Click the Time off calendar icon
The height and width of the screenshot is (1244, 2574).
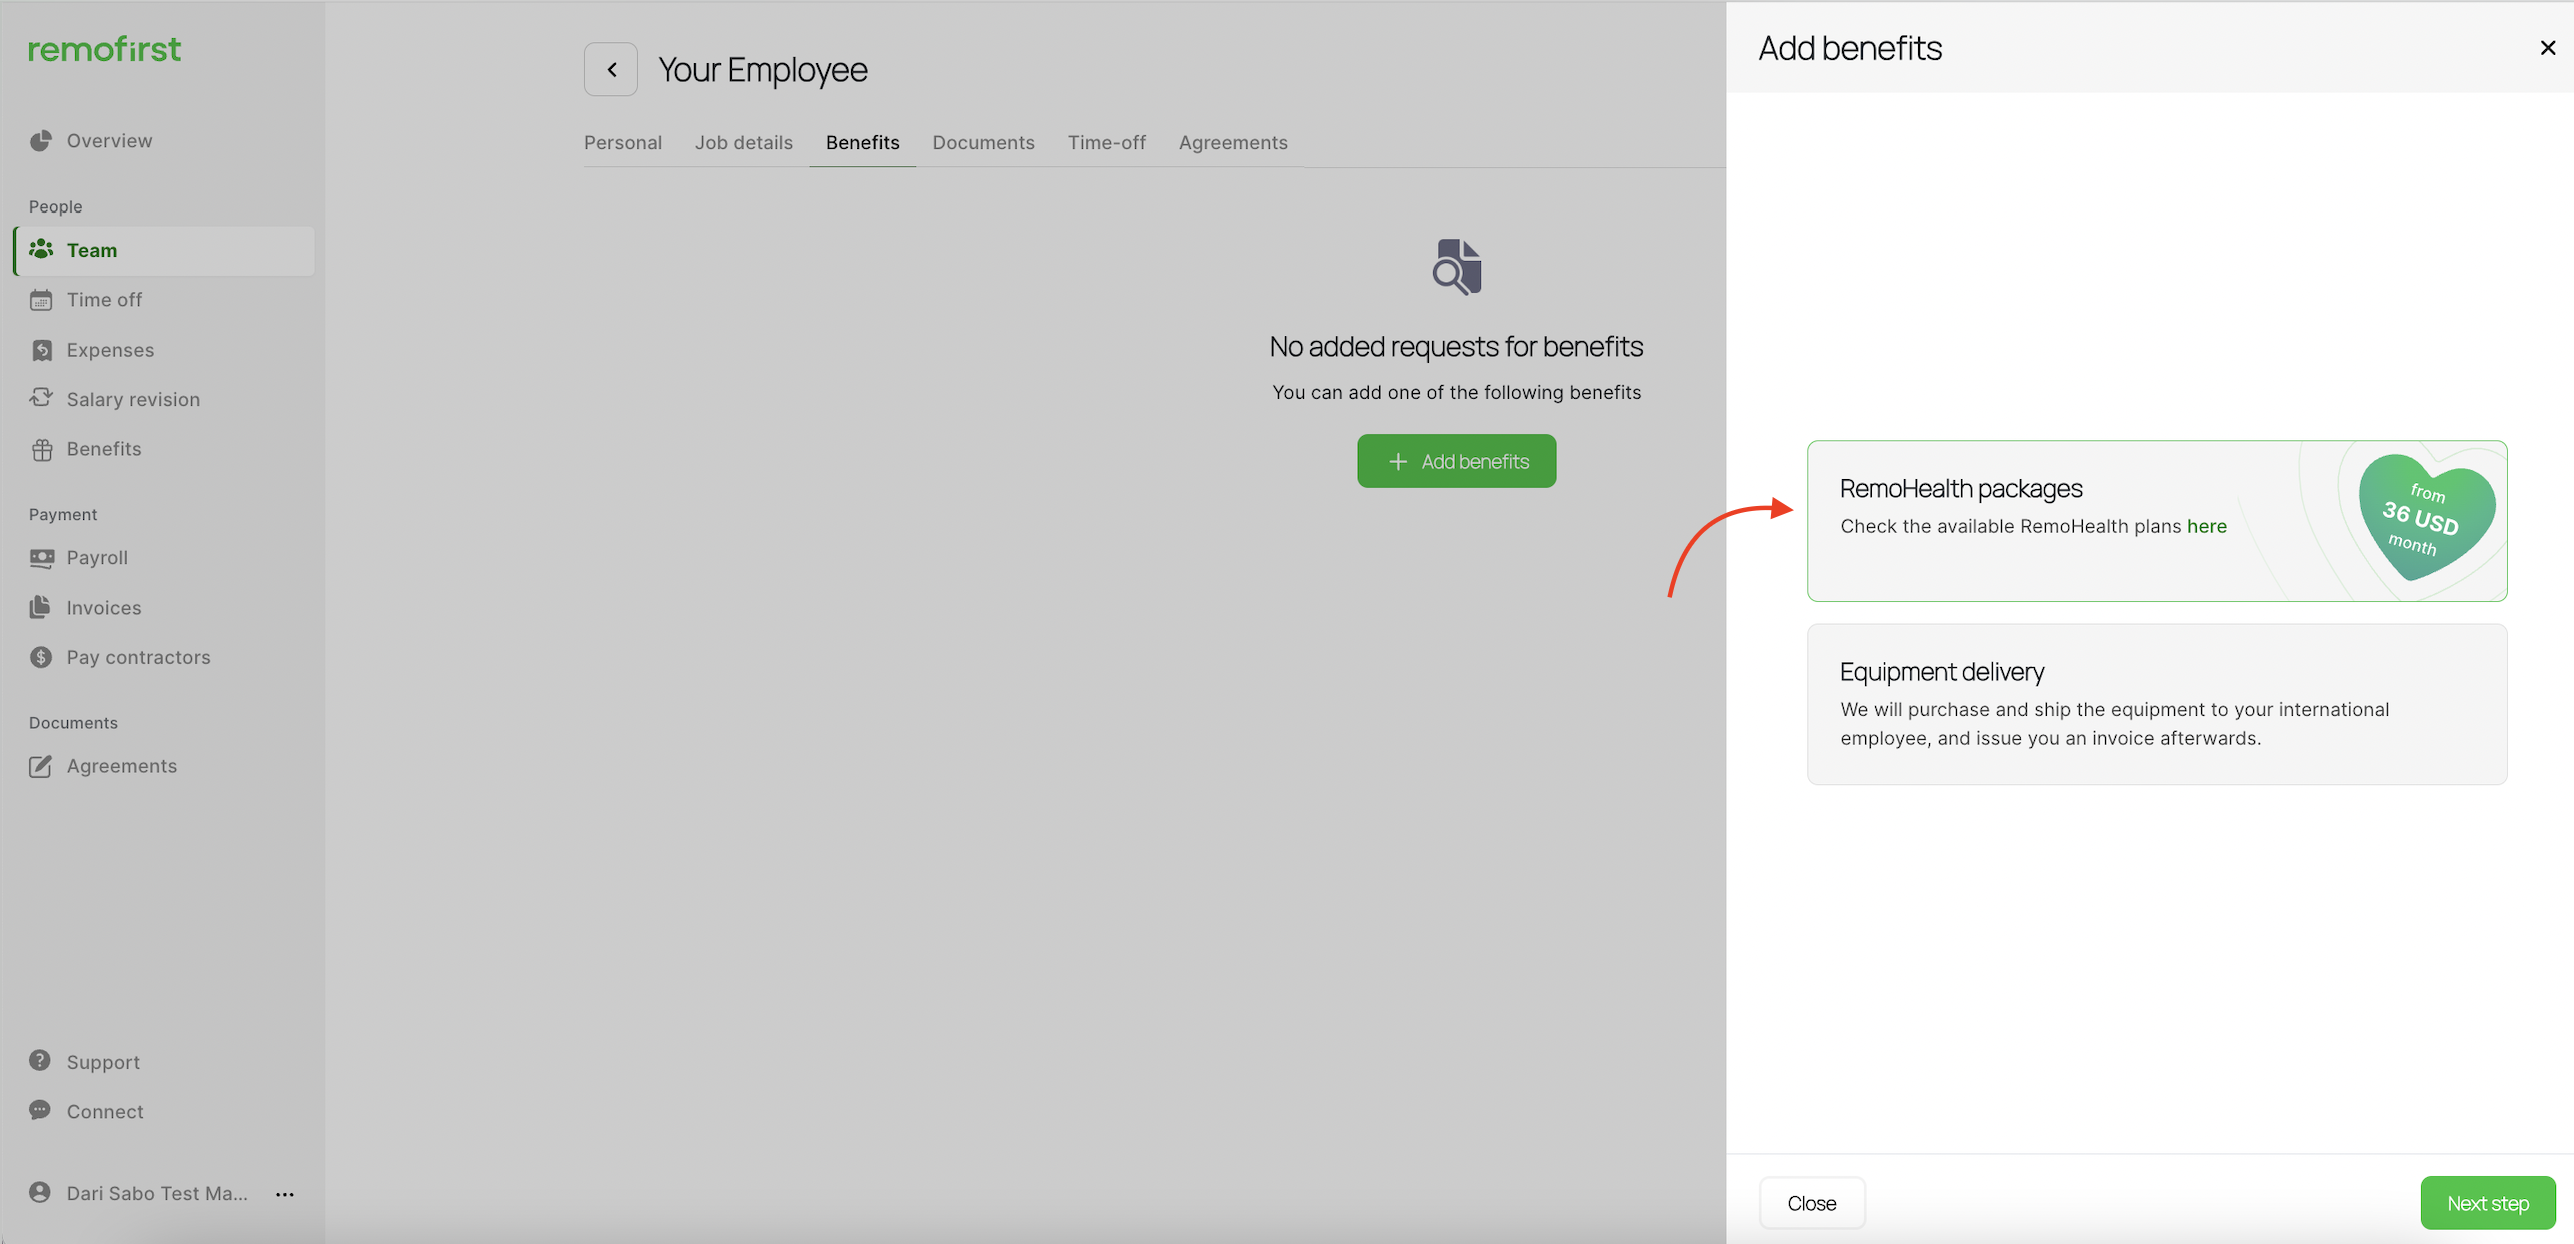click(41, 300)
